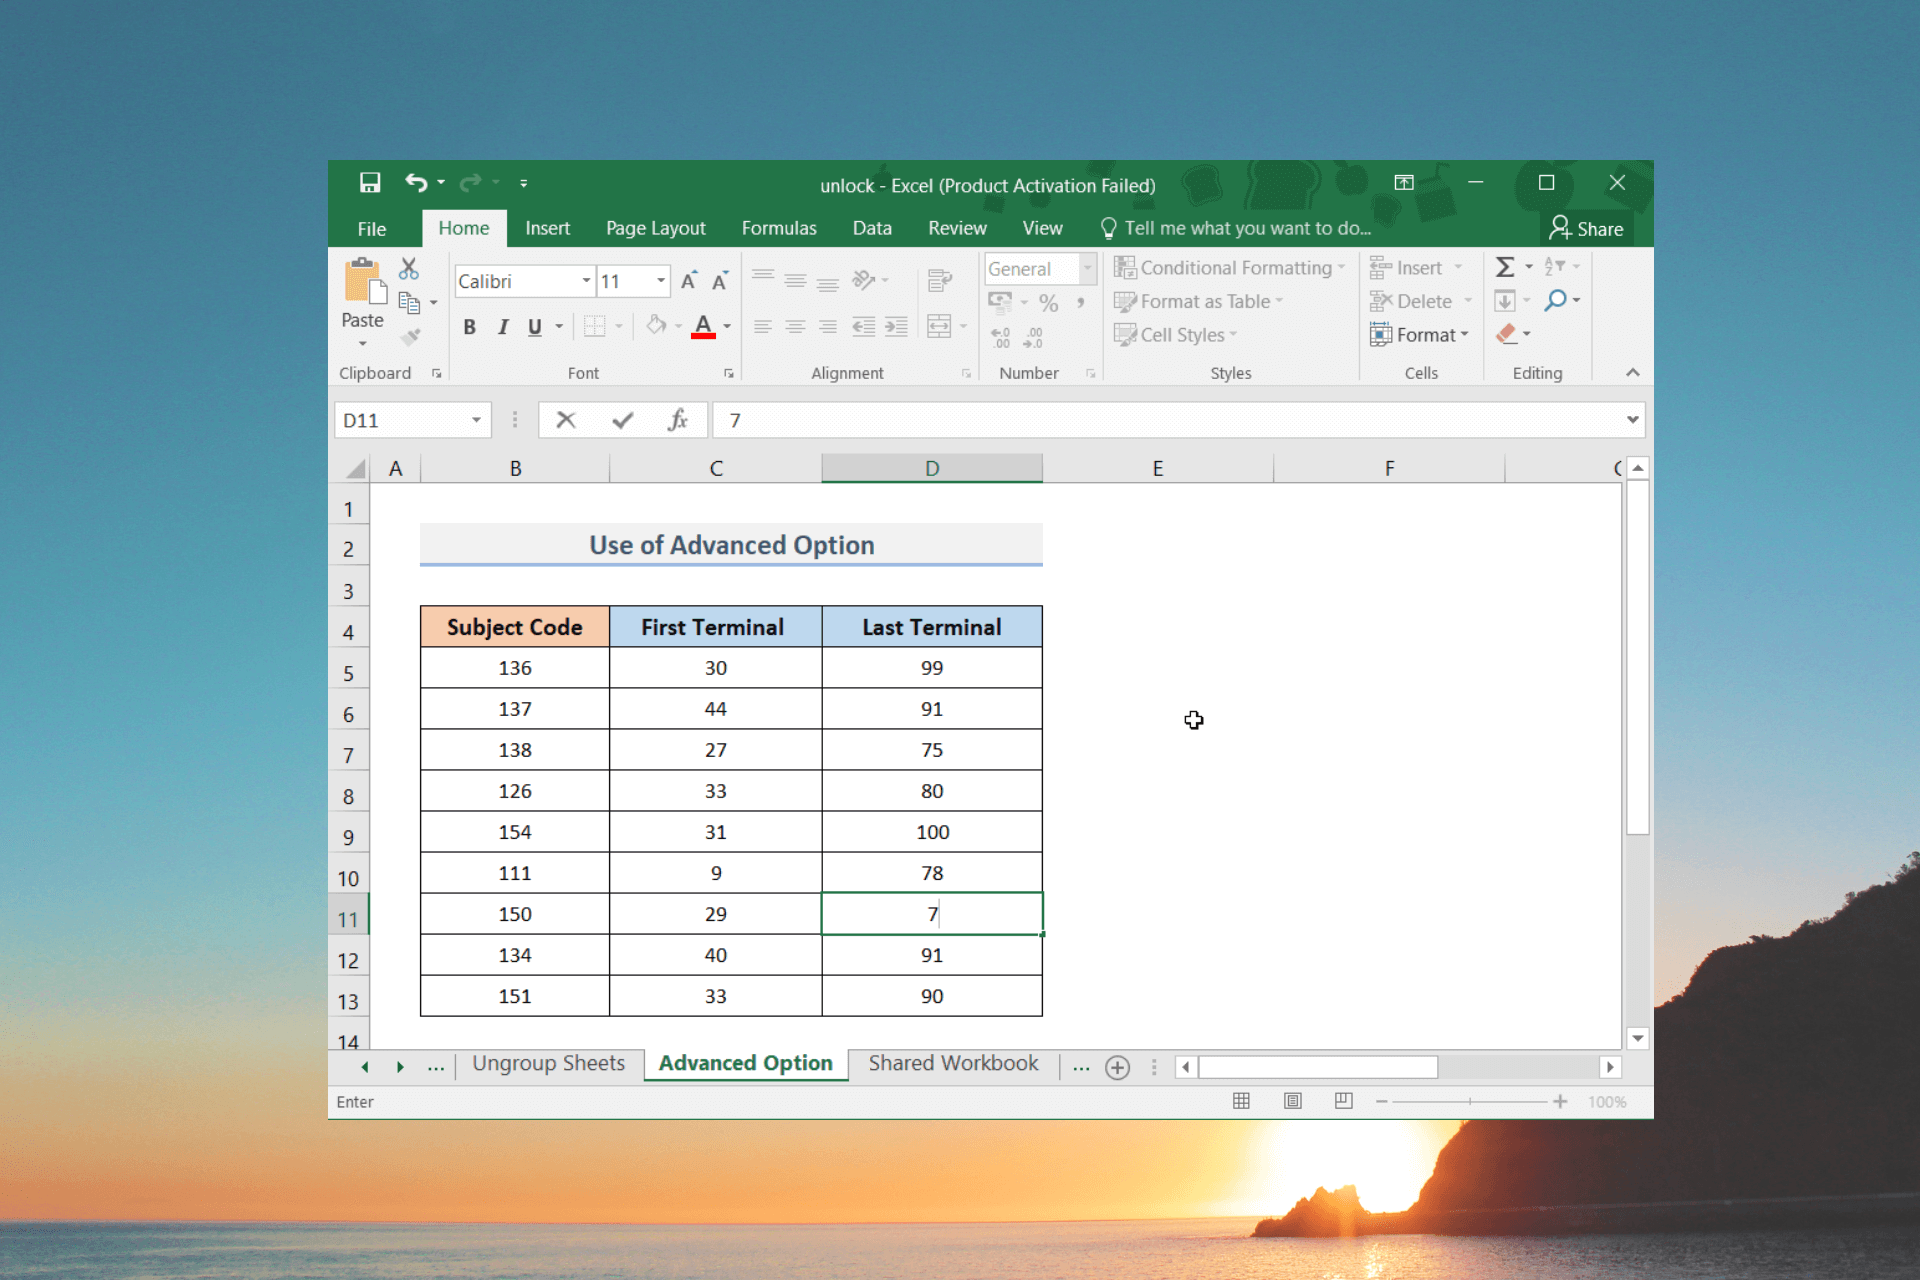
Task: Click the Find & Select magnifier icon
Action: coord(1555,300)
